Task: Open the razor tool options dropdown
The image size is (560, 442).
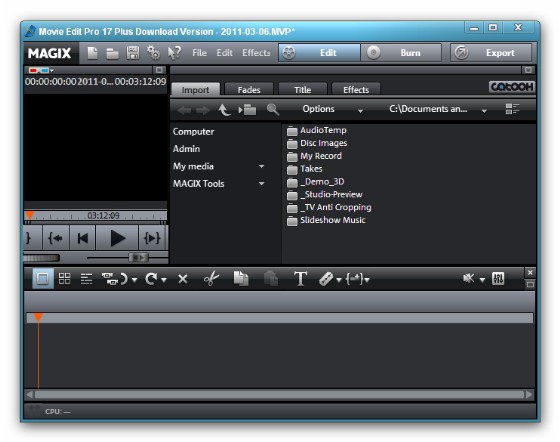Action: [339, 280]
